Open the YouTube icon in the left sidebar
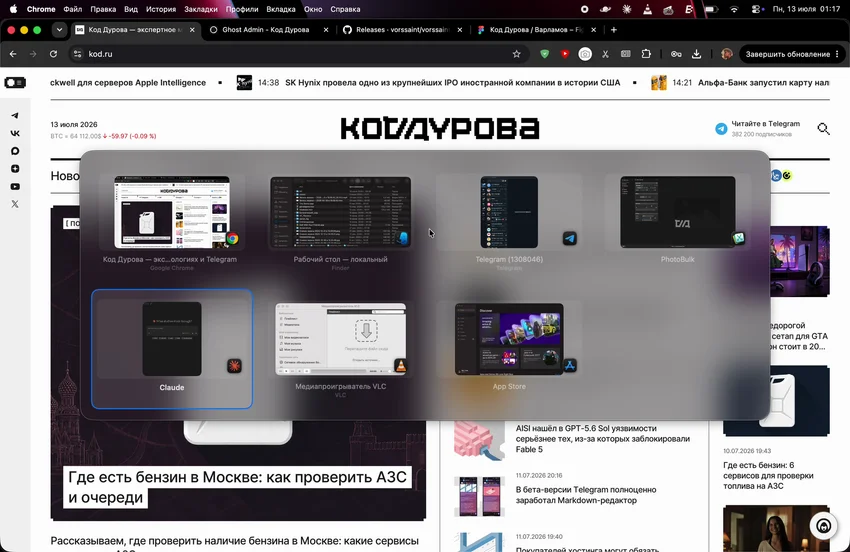The image size is (850, 552). [x=15, y=187]
